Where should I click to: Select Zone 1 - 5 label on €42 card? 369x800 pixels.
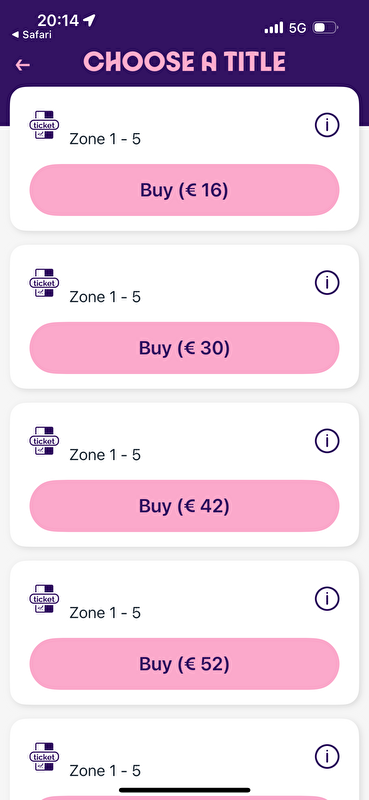[105, 455]
